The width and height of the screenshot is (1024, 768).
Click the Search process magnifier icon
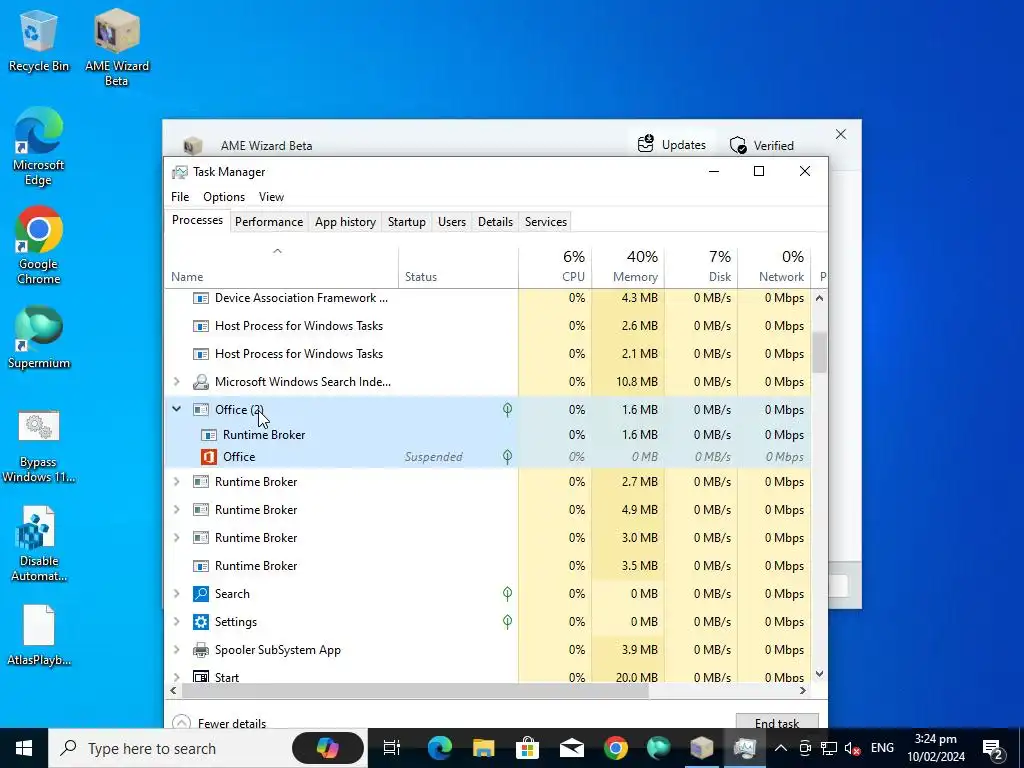200,594
